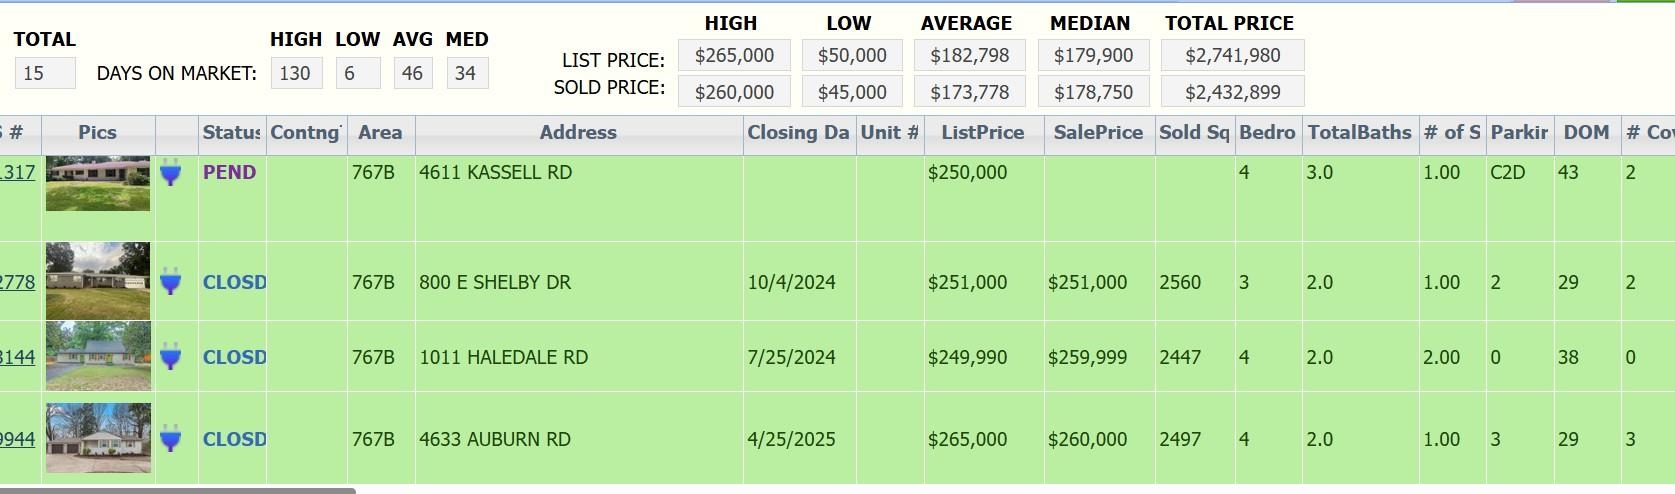
Task: Open the photo thumbnail for 1011 Haledale Rd
Action: (x=98, y=356)
